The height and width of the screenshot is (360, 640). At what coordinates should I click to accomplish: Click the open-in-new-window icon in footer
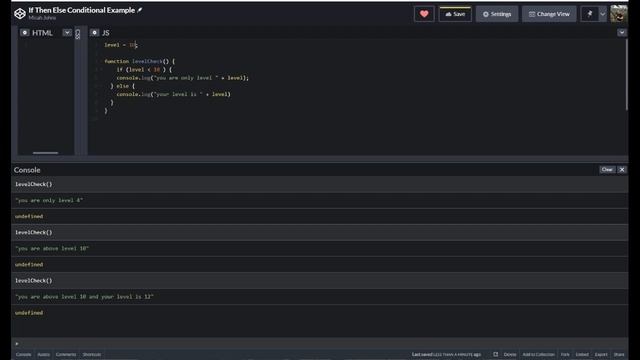coord(496,354)
